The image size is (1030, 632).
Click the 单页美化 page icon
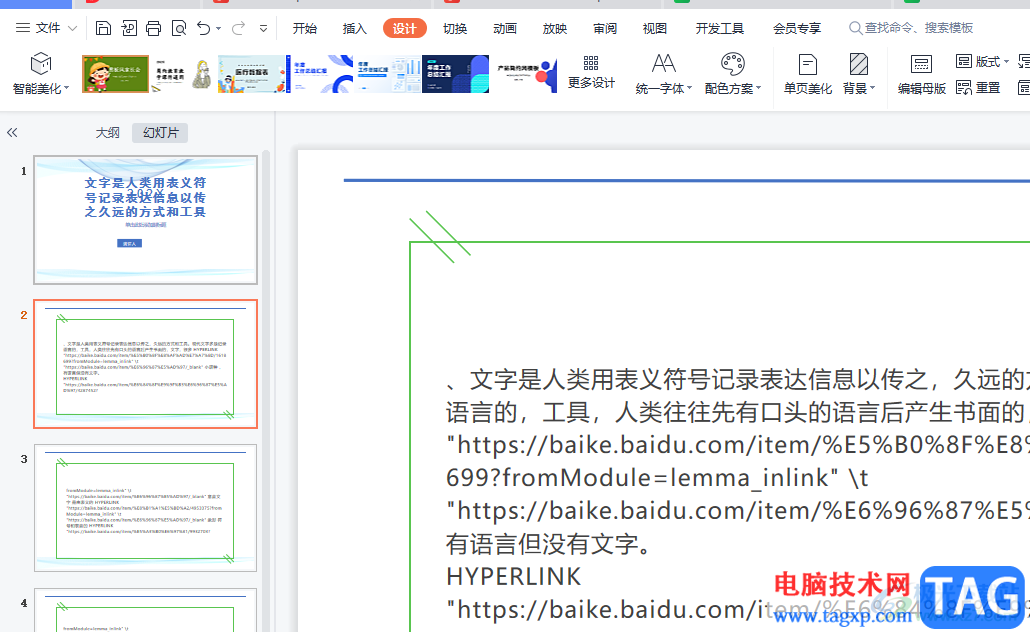tap(807, 64)
